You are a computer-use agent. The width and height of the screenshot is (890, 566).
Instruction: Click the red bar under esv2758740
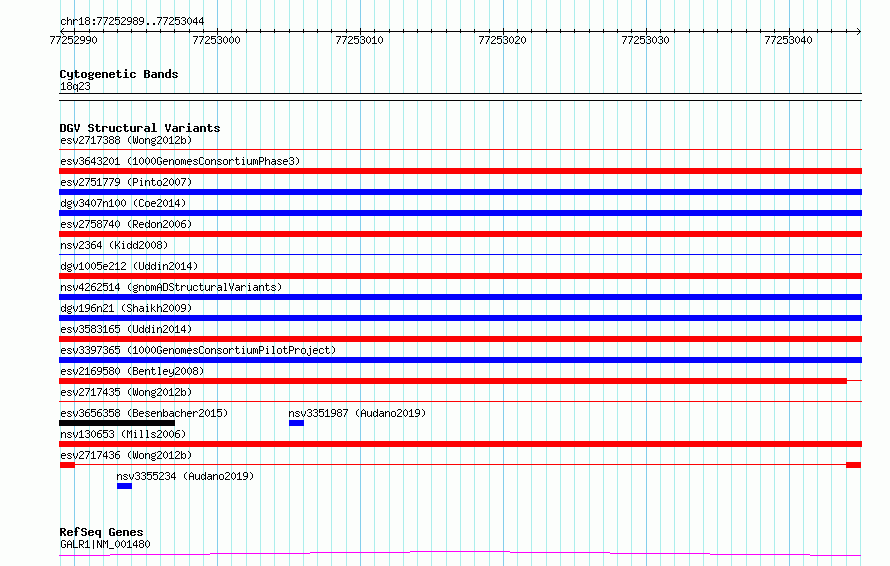[x=460, y=234]
